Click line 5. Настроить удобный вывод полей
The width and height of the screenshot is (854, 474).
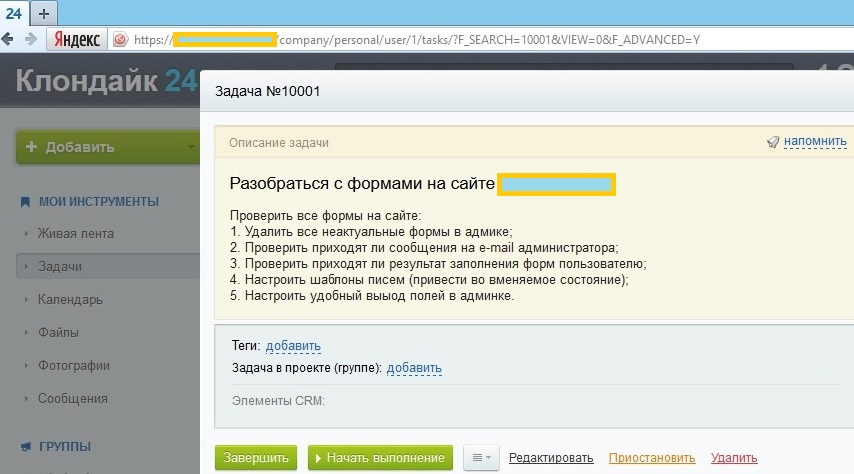[372, 296]
